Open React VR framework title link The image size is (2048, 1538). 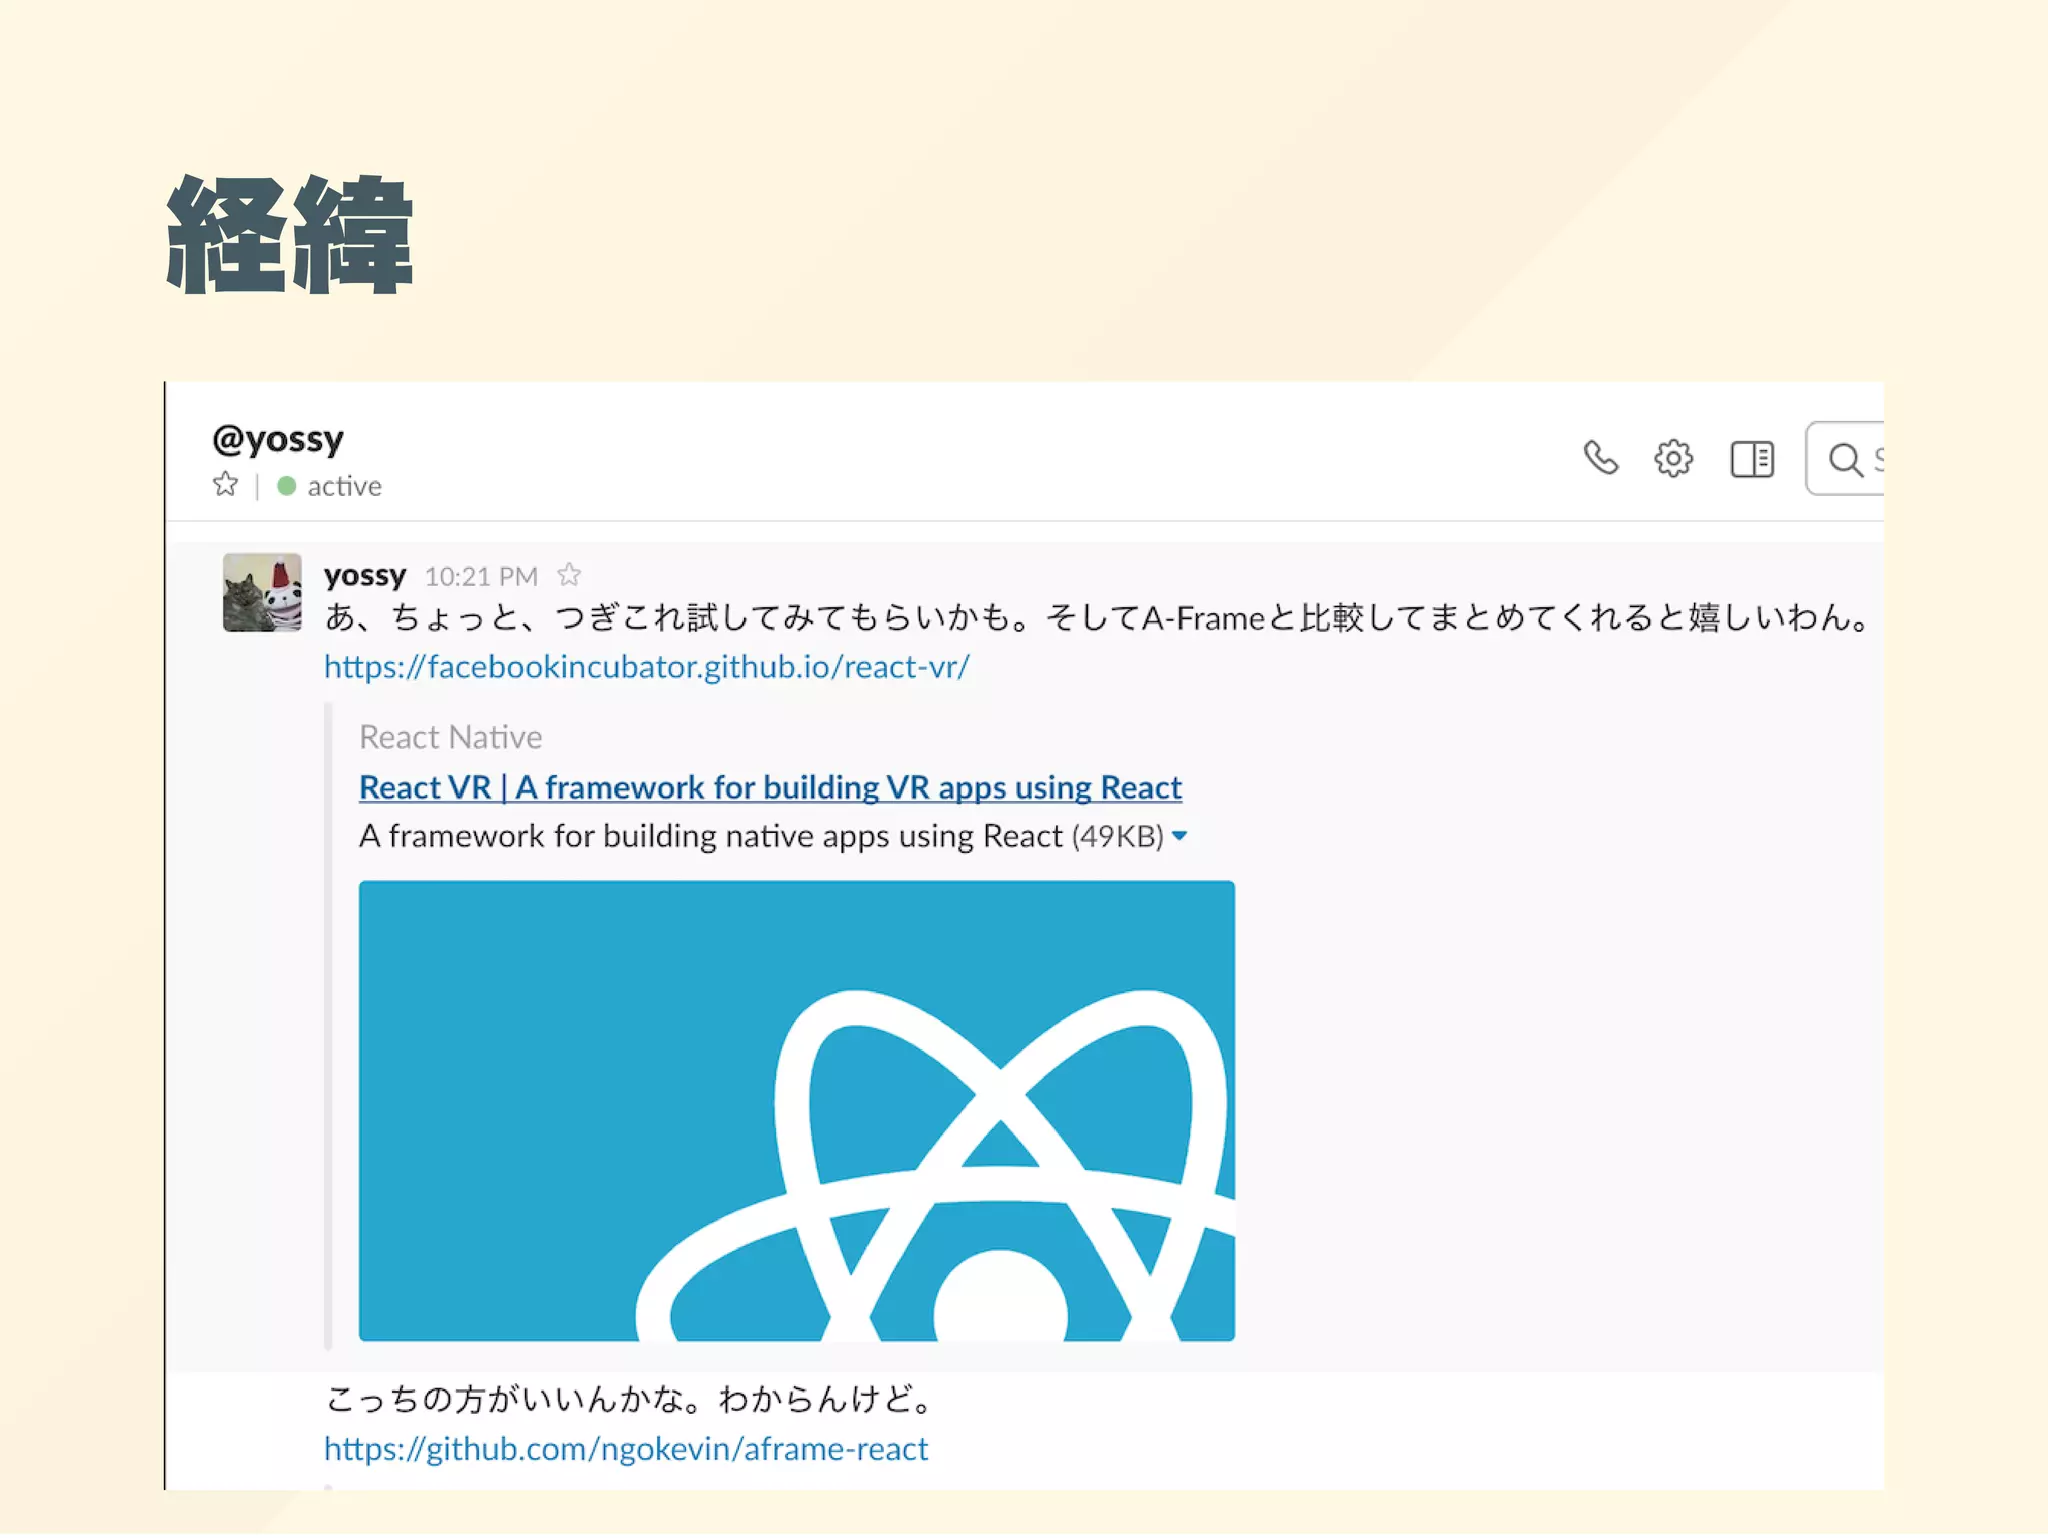(770, 788)
